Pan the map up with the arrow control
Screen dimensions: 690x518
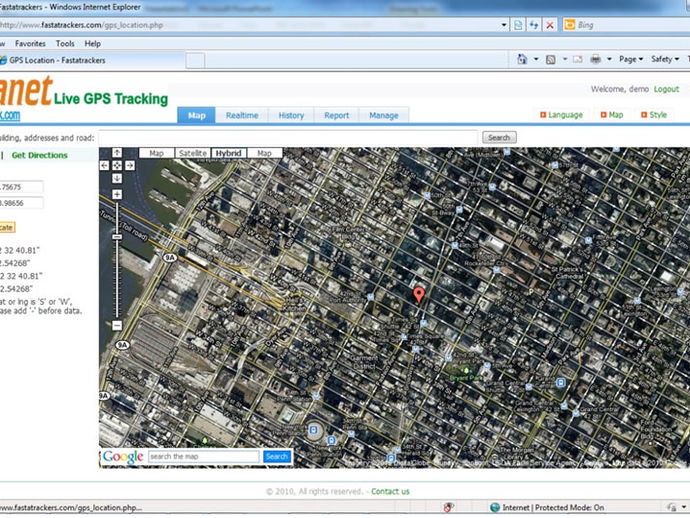point(117,153)
